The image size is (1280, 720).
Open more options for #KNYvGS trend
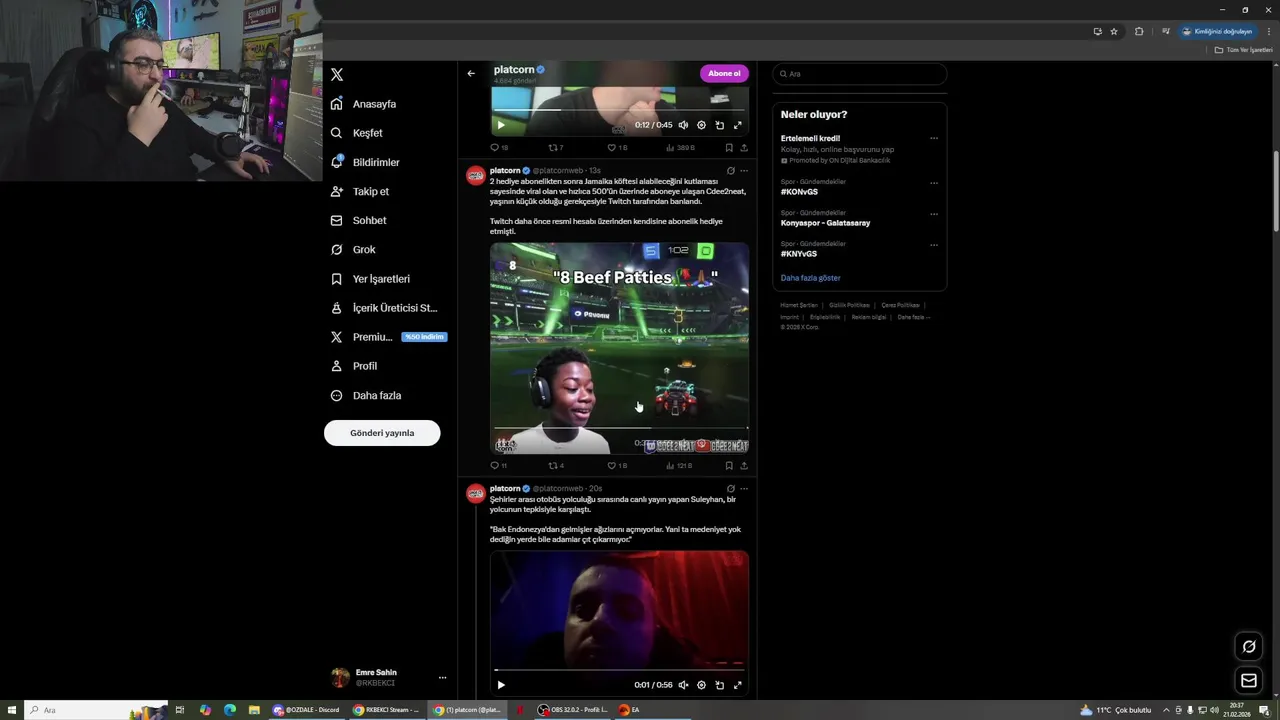[934, 244]
